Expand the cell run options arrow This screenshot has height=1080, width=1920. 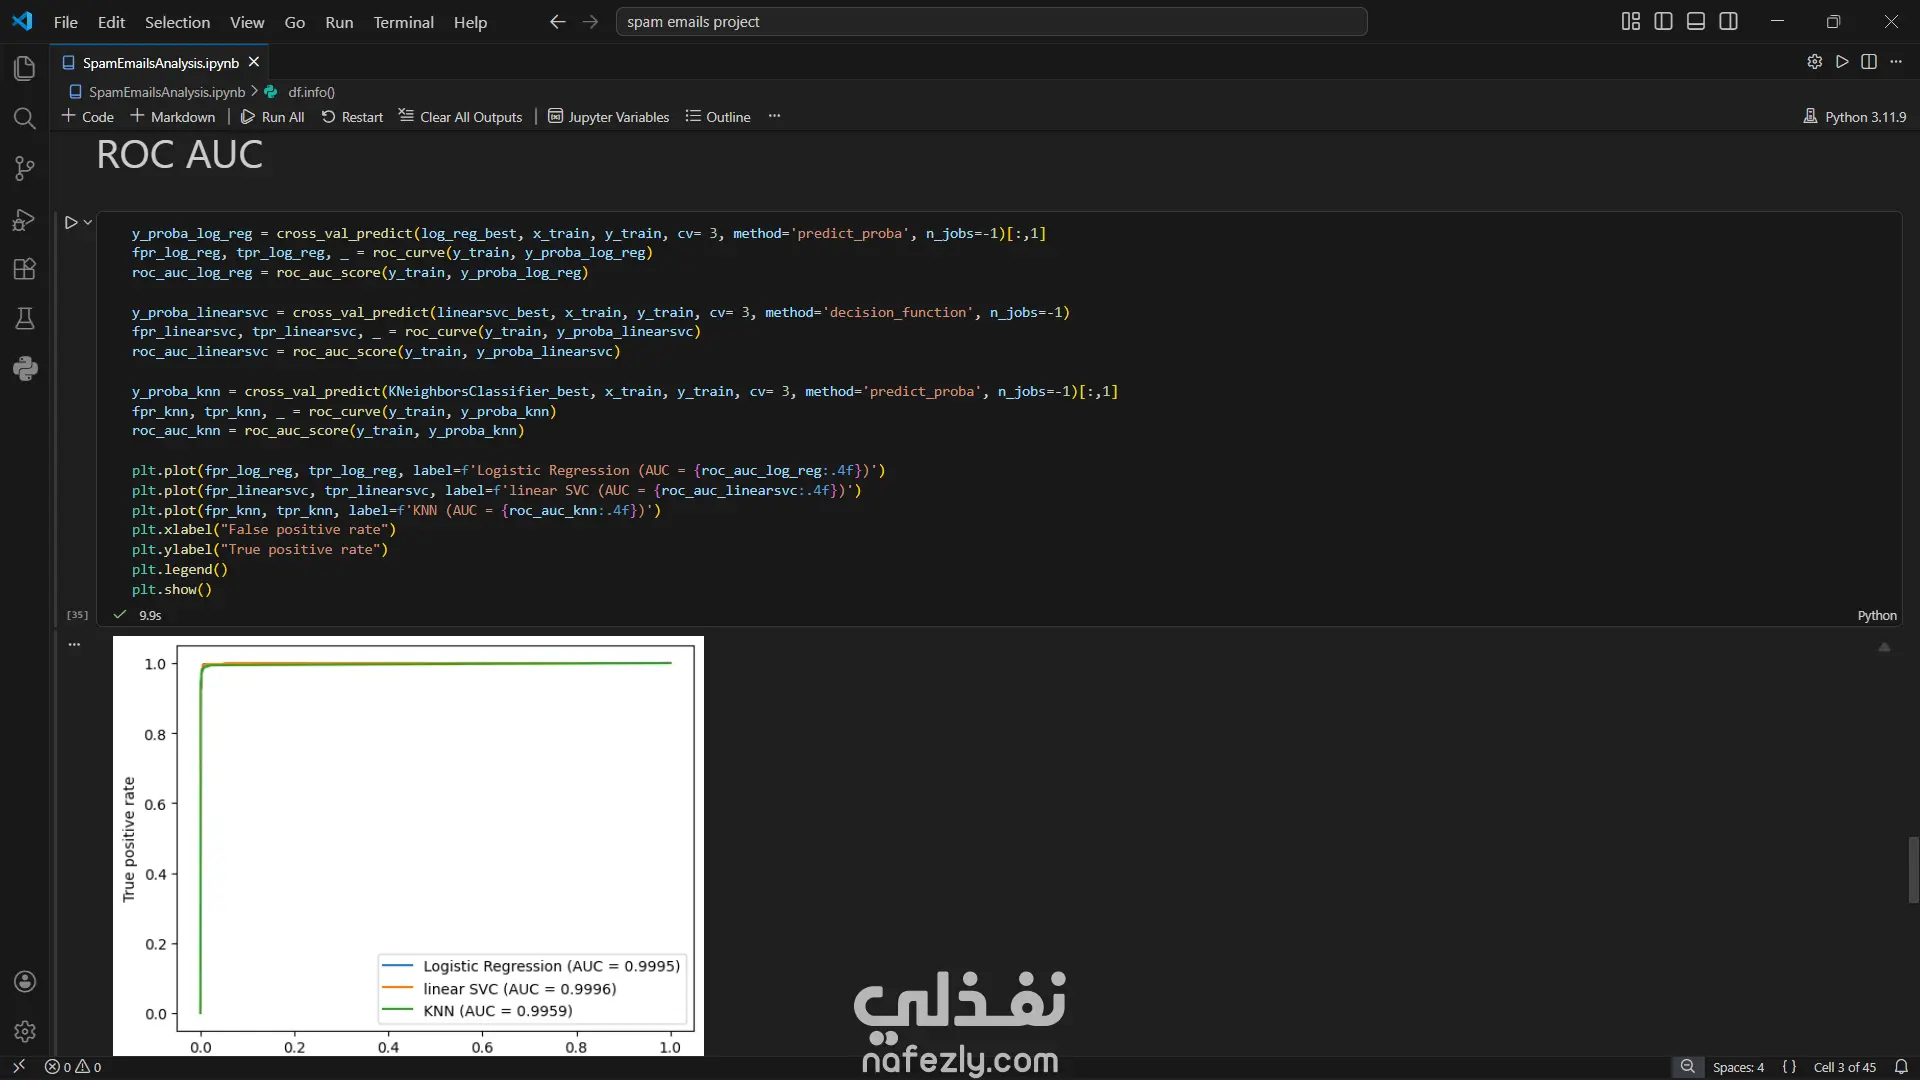pyautogui.click(x=88, y=222)
